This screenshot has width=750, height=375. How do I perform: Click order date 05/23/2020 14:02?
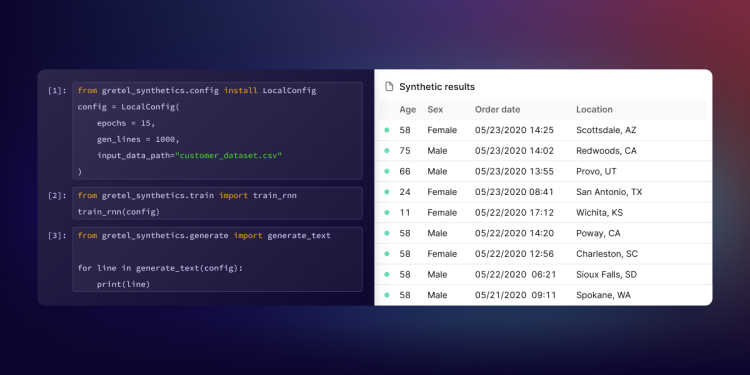click(514, 151)
